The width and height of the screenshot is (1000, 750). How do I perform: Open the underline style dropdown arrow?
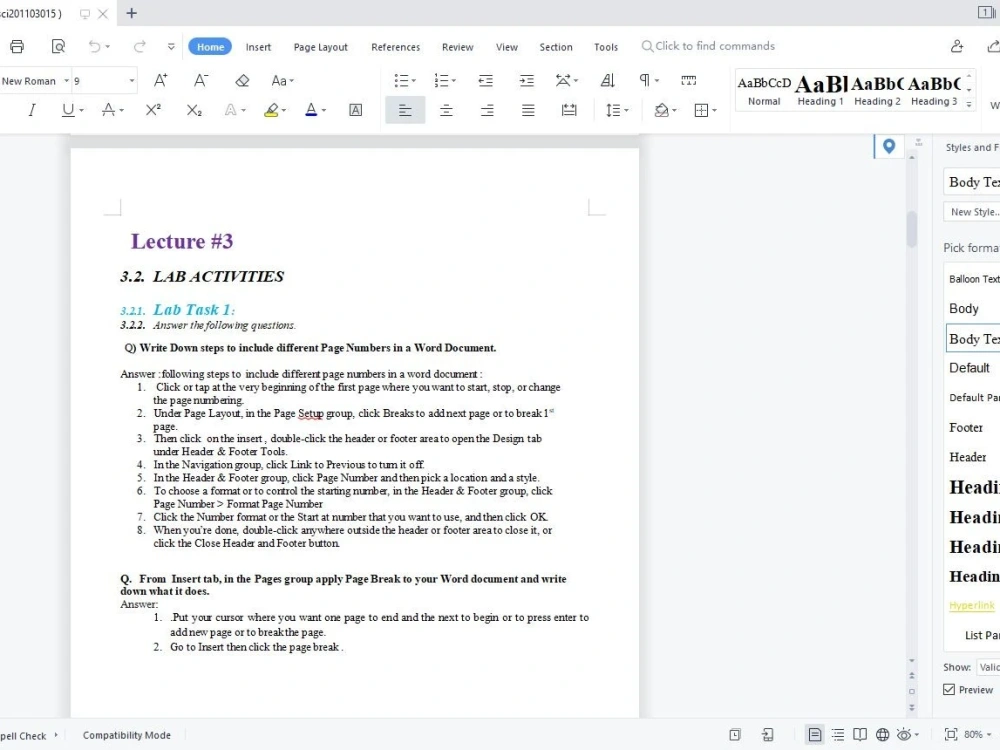pyautogui.click(x=82, y=111)
